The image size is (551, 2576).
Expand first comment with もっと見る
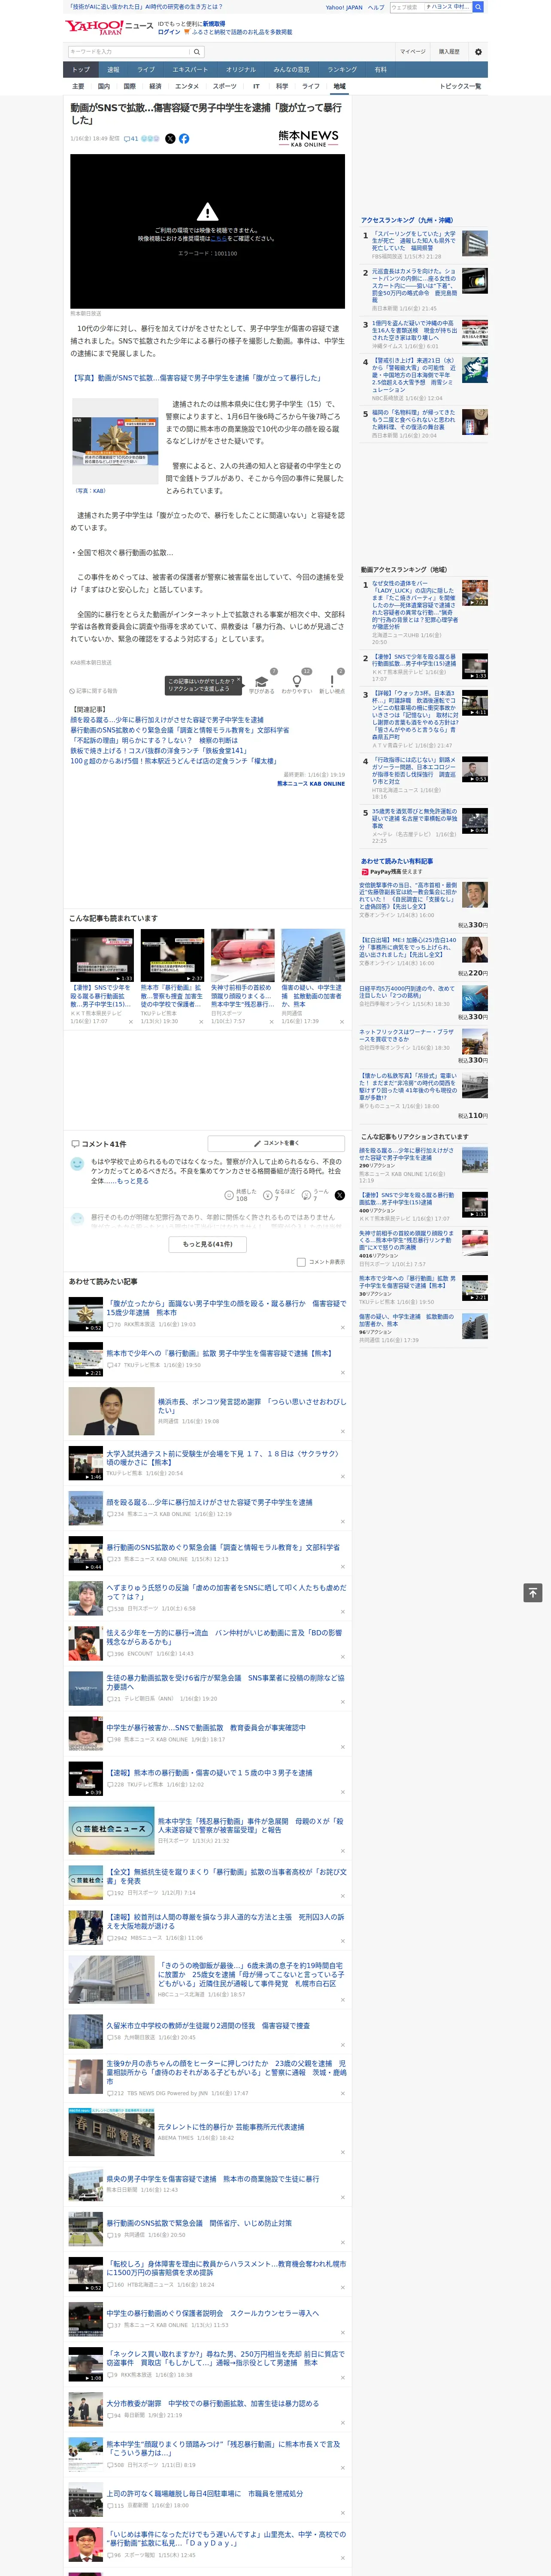pos(132,1181)
